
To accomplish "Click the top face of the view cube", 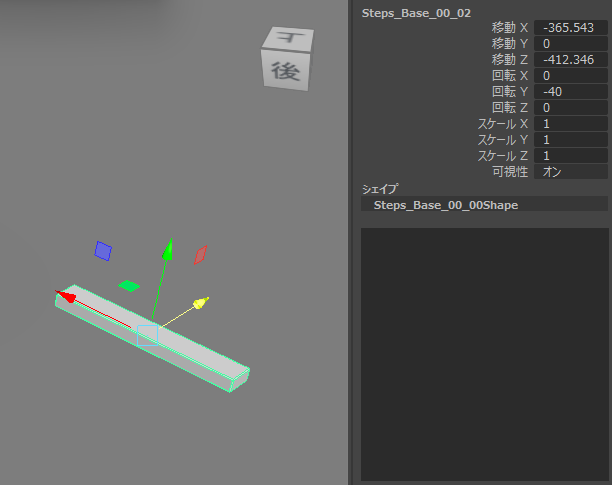I will click(289, 37).
